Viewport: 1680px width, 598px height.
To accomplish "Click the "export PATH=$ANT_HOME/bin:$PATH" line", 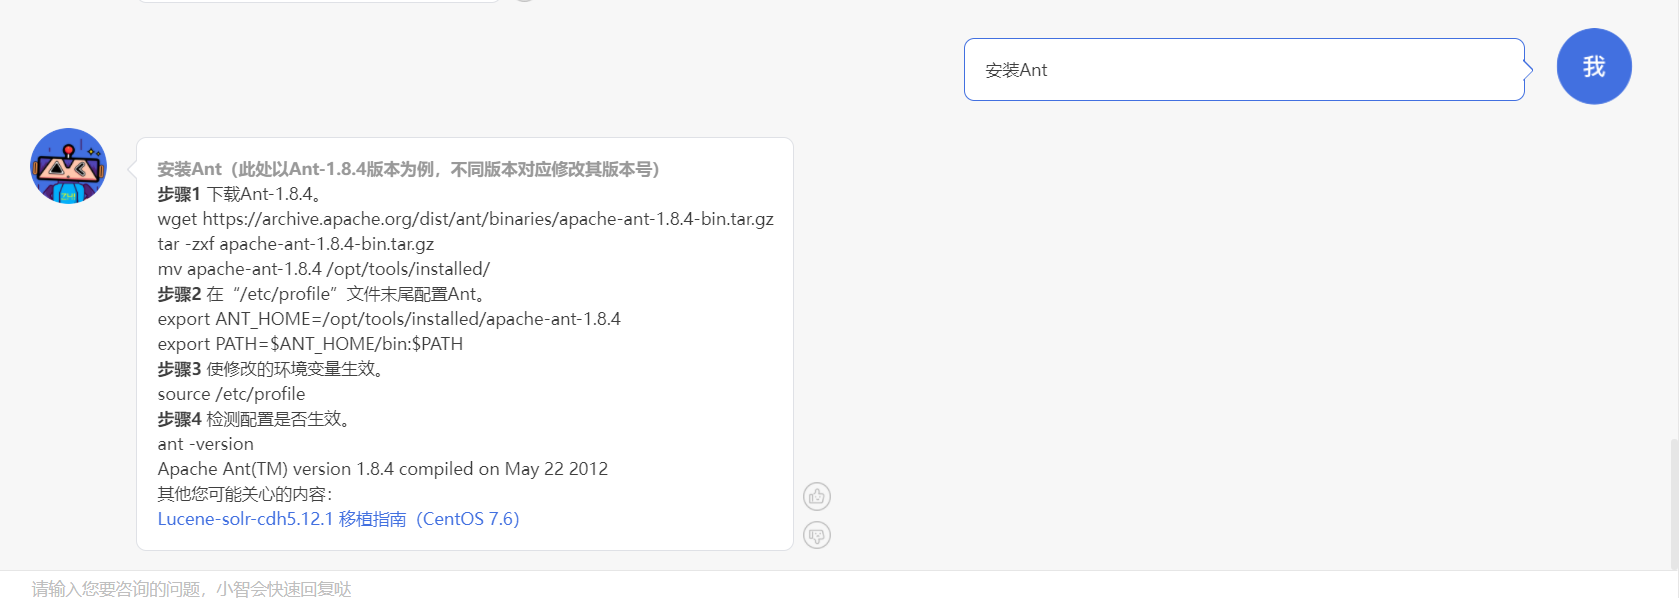I will pyautogui.click(x=310, y=344).
